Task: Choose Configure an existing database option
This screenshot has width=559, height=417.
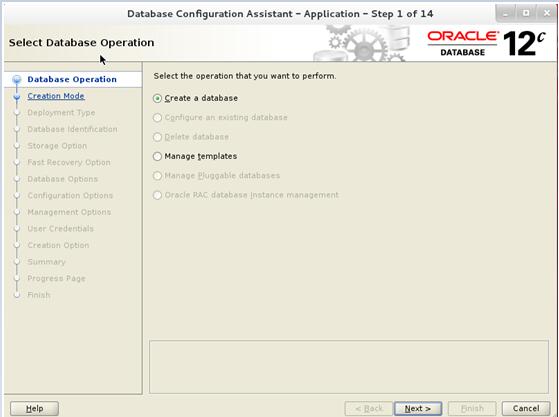Action: (157, 118)
